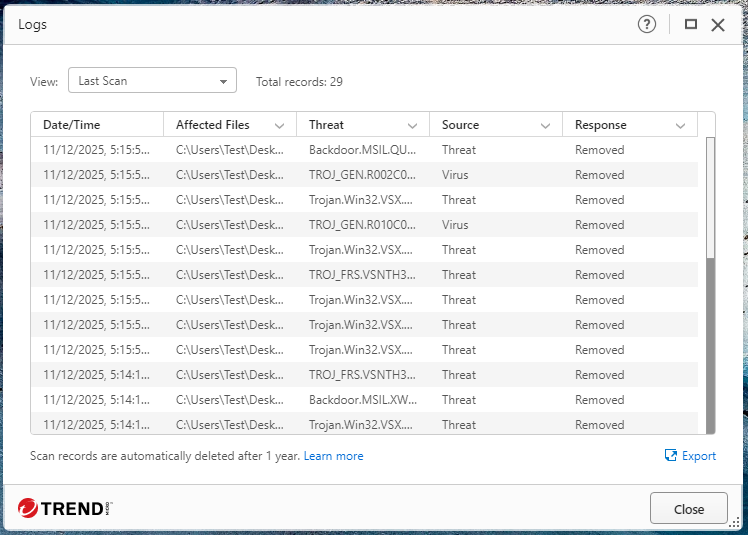Click Virus source in TROJ_GEN.R010C0 row
This screenshot has width=748, height=535.
coord(455,225)
